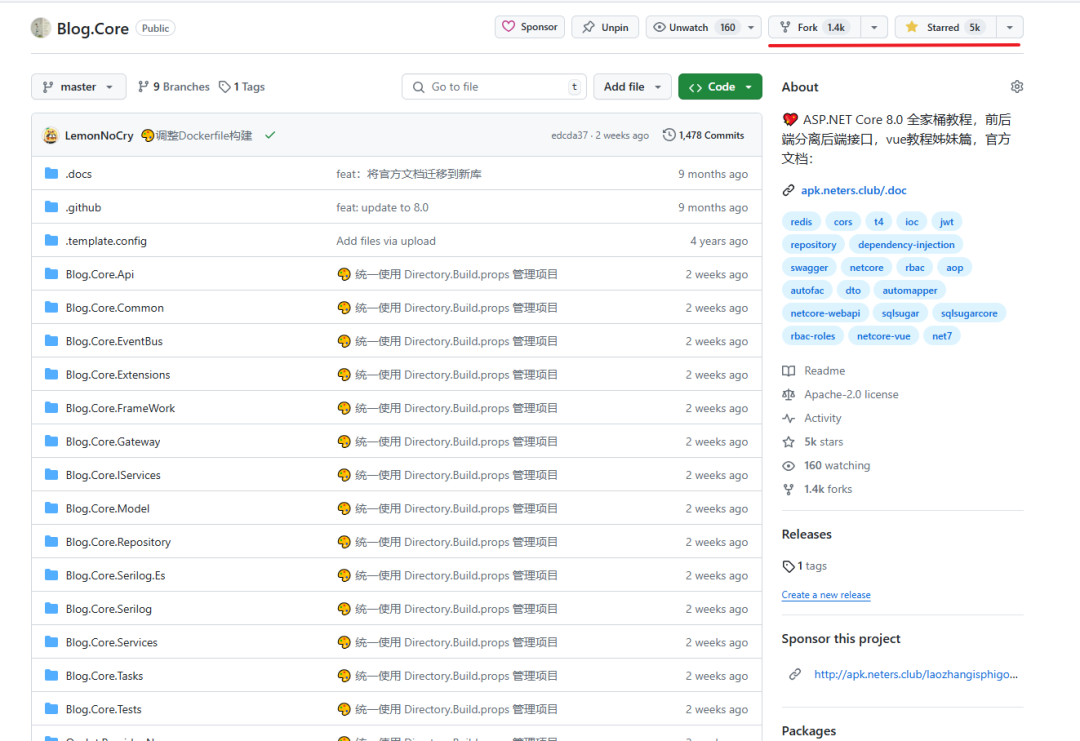Click Create a new release link
The width and height of the screenshot is (1080, 741).
[826, 594]
